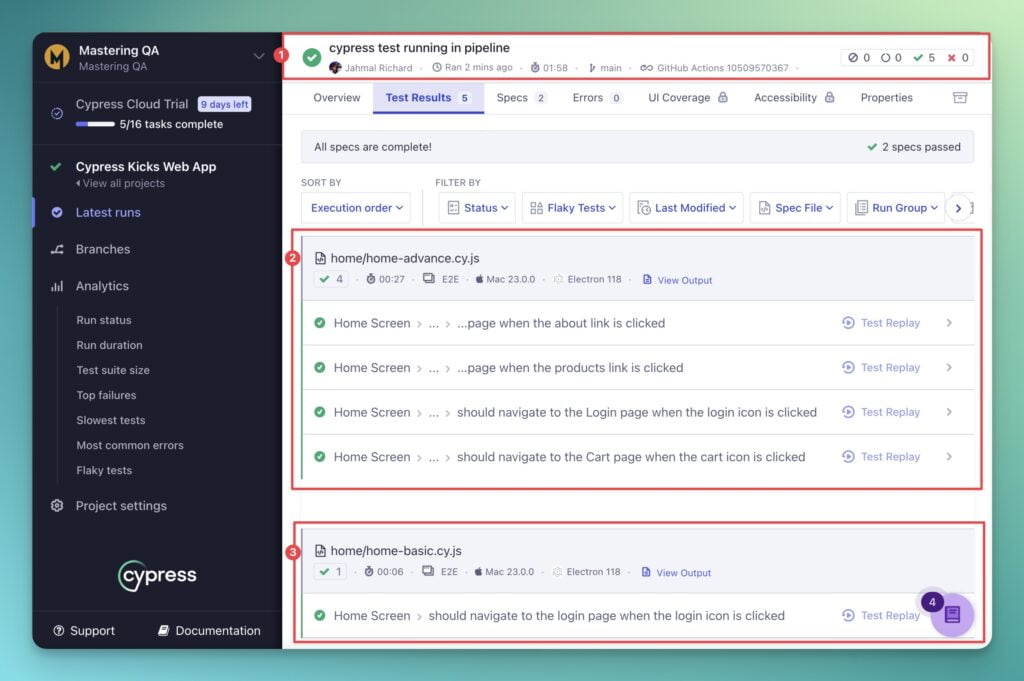Click the Cypress logo in sidebar

click(157, 575)
